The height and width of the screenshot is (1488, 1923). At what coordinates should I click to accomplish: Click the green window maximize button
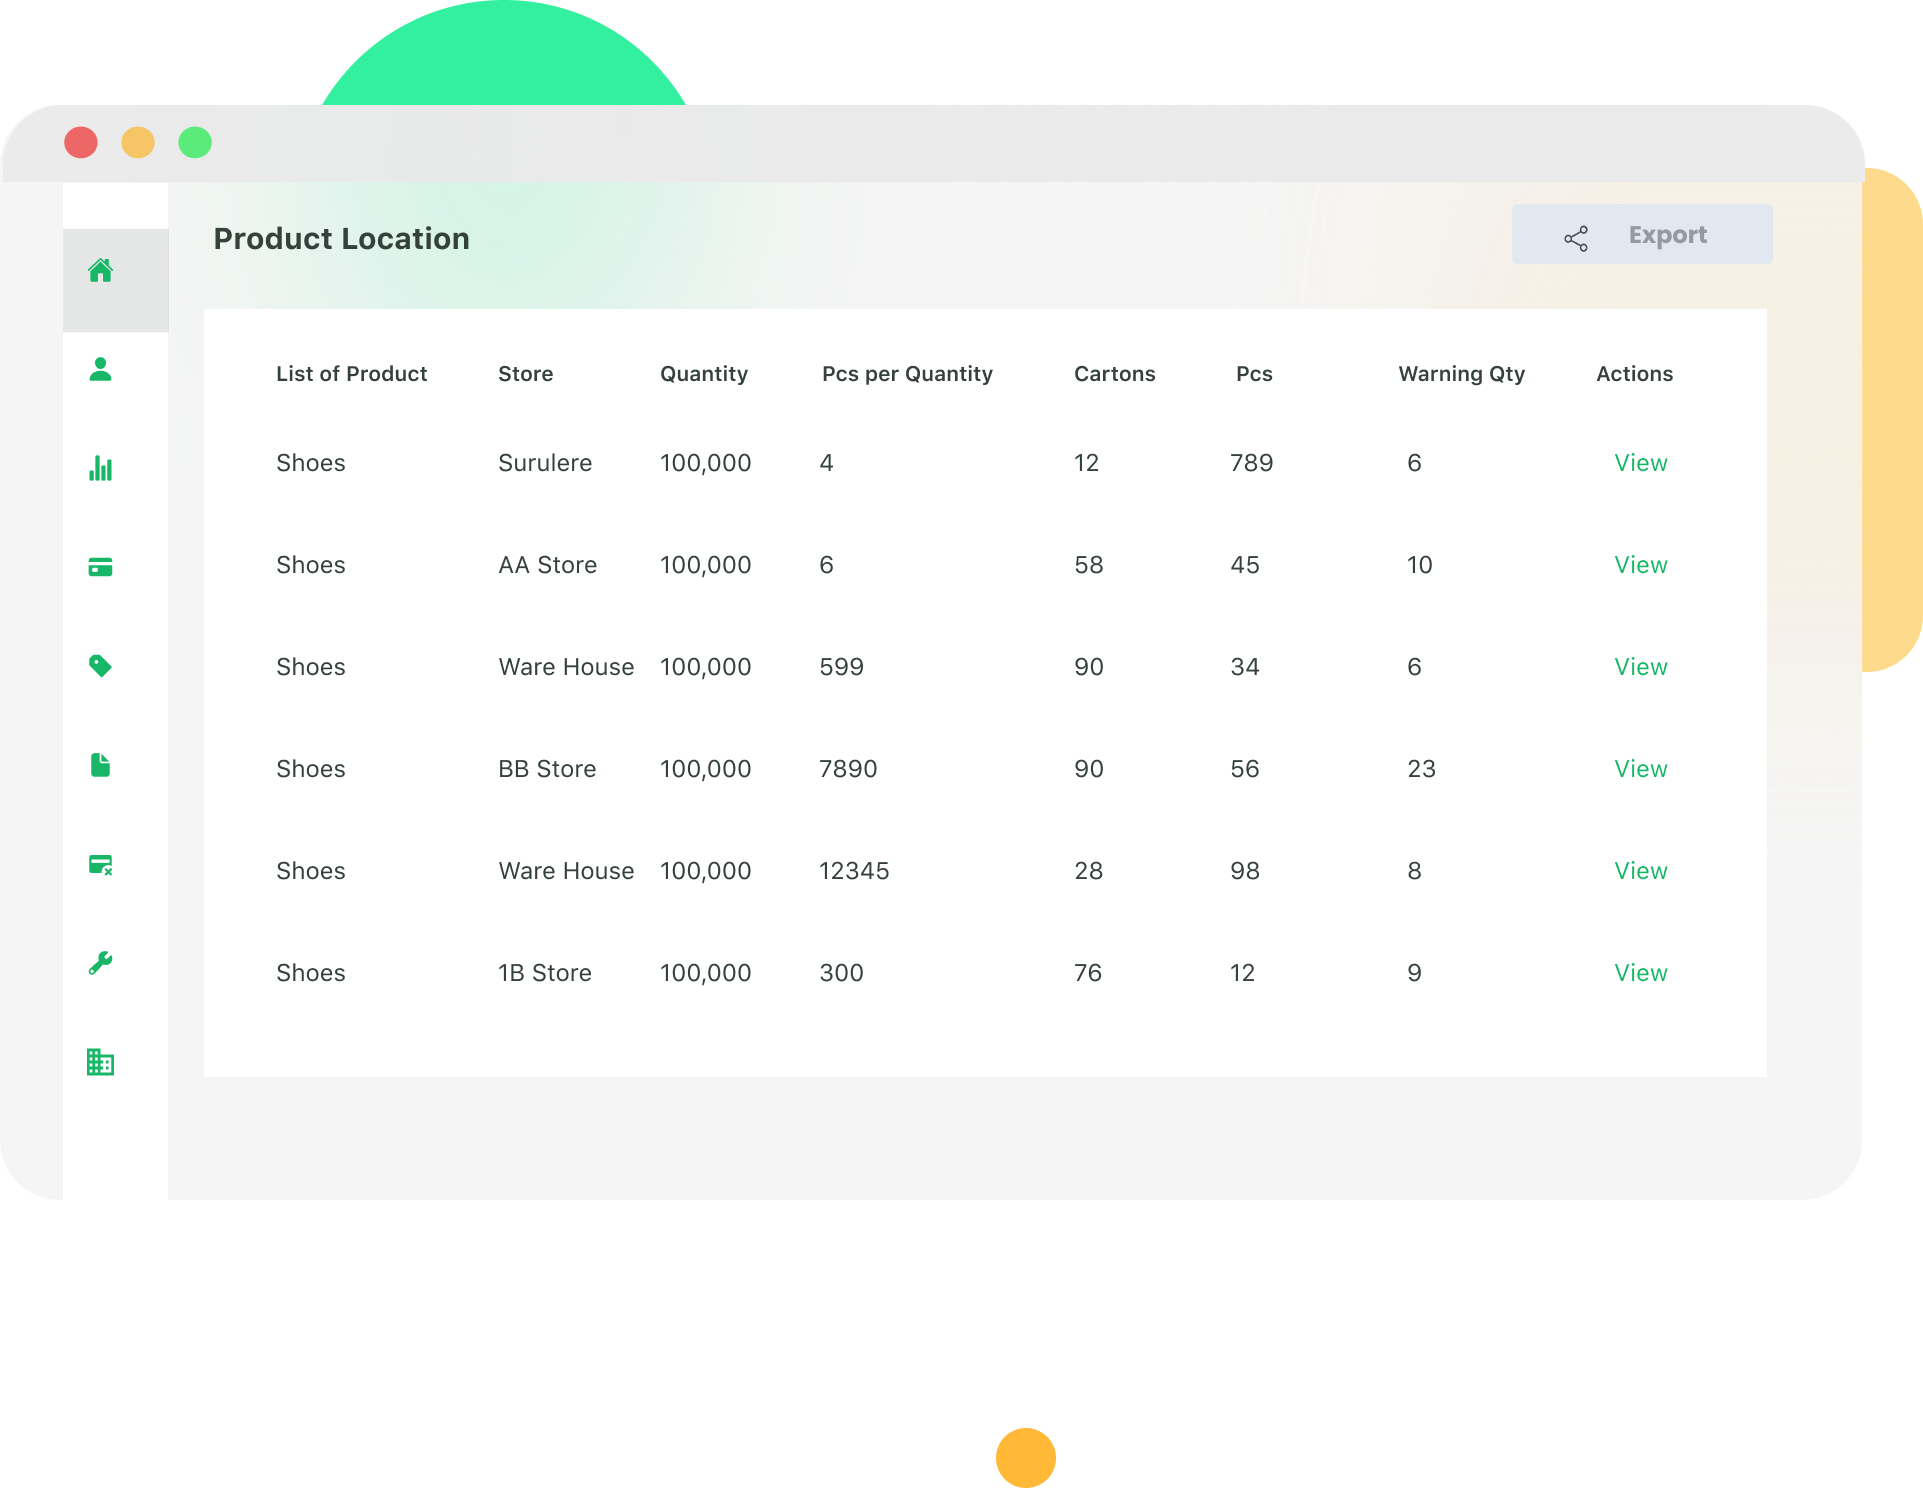[x=195, y=143]
